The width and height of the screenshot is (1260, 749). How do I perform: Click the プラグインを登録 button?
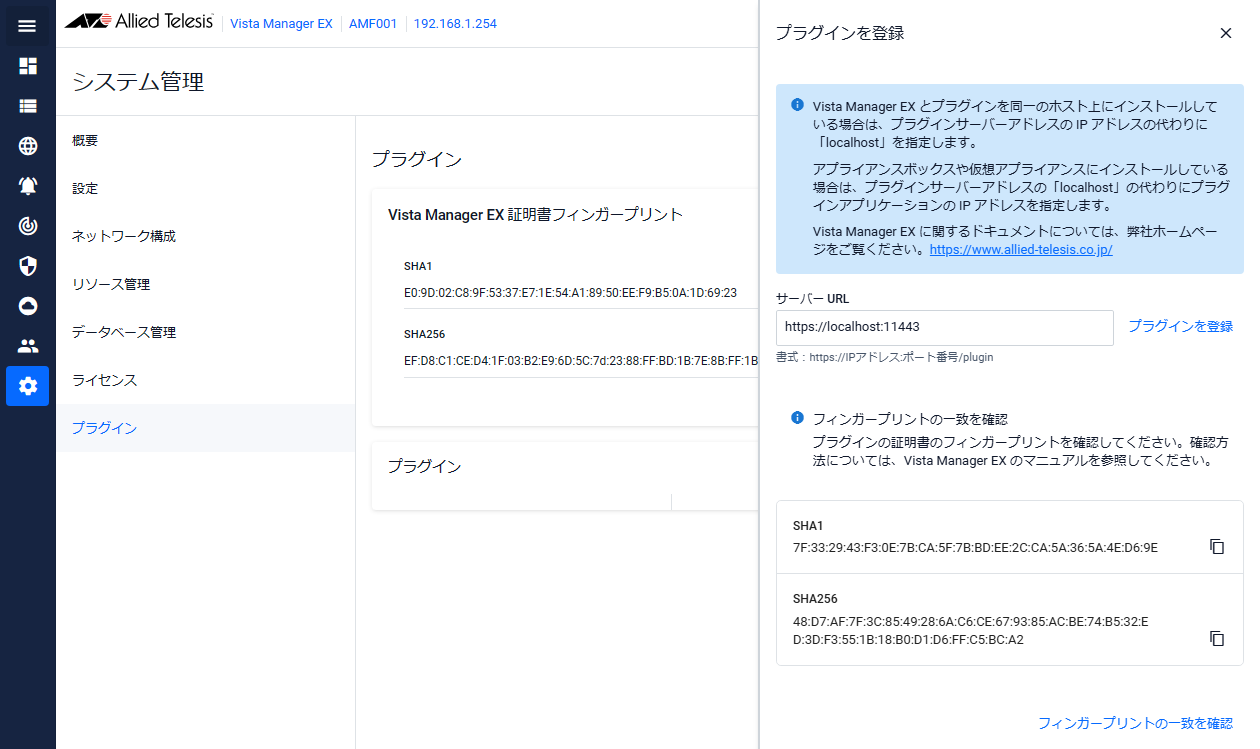pos(1180,327)
